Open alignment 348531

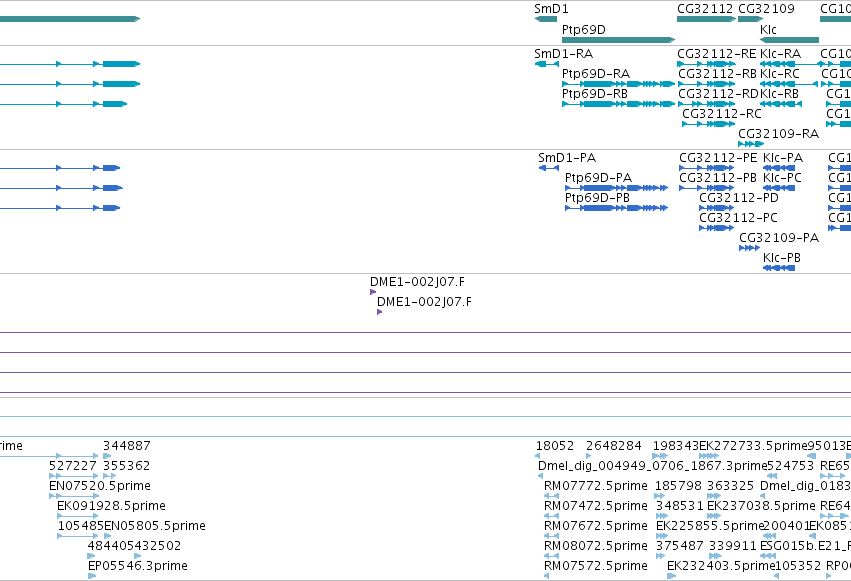(662, 516)
